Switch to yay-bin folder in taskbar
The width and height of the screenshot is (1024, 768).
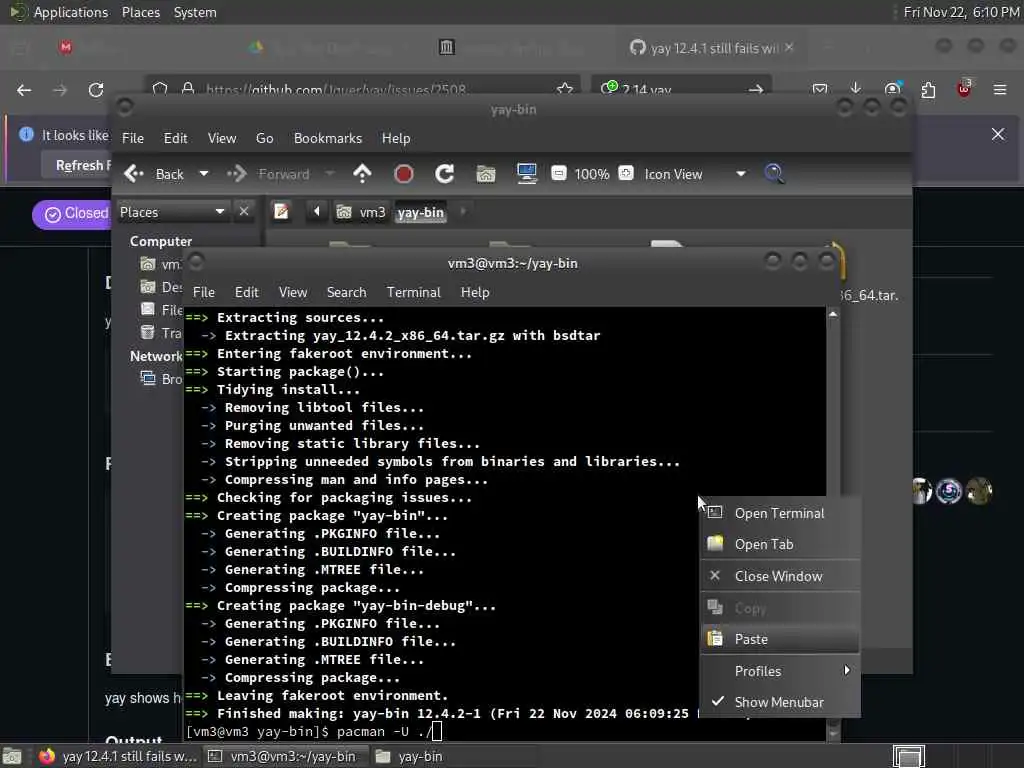pyautogui.click(x=411, y=756)
